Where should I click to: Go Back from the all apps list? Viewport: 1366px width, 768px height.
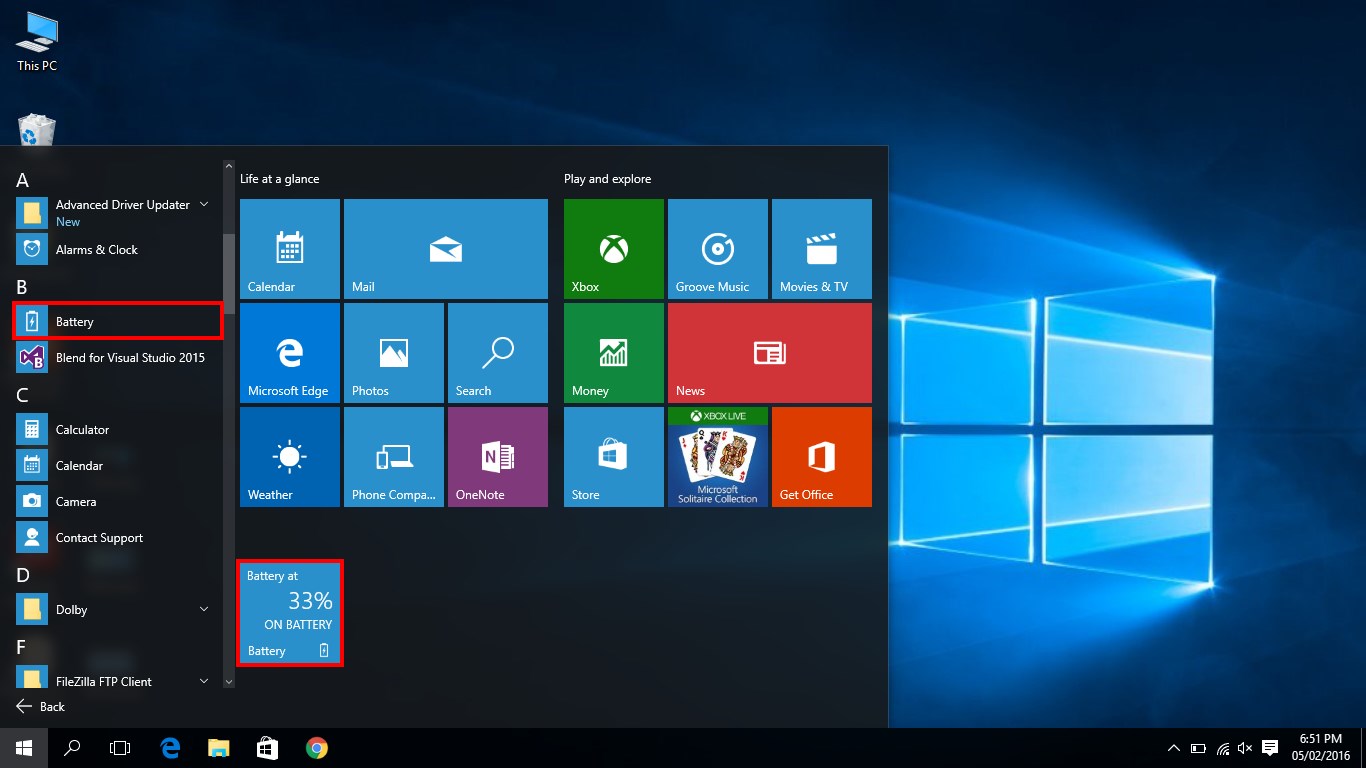click(x=41, y=706)
